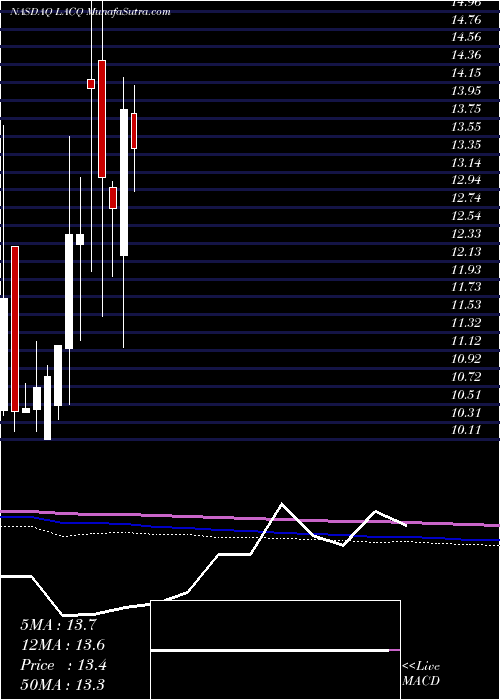
Task: Click the 12MA : 13.6 reading
Action: click(63, 645)
